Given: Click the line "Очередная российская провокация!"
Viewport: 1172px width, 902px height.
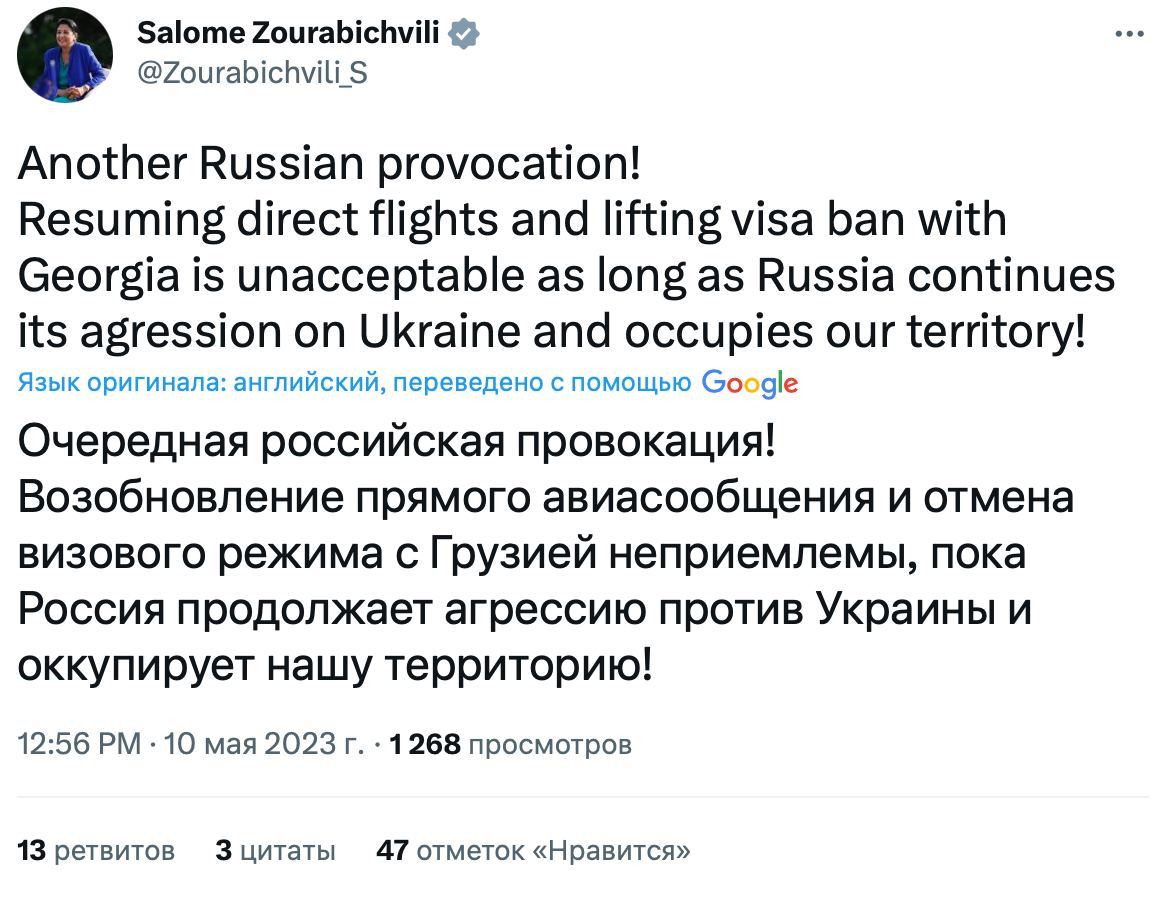Looking at the screenshot, I should 396,442.
